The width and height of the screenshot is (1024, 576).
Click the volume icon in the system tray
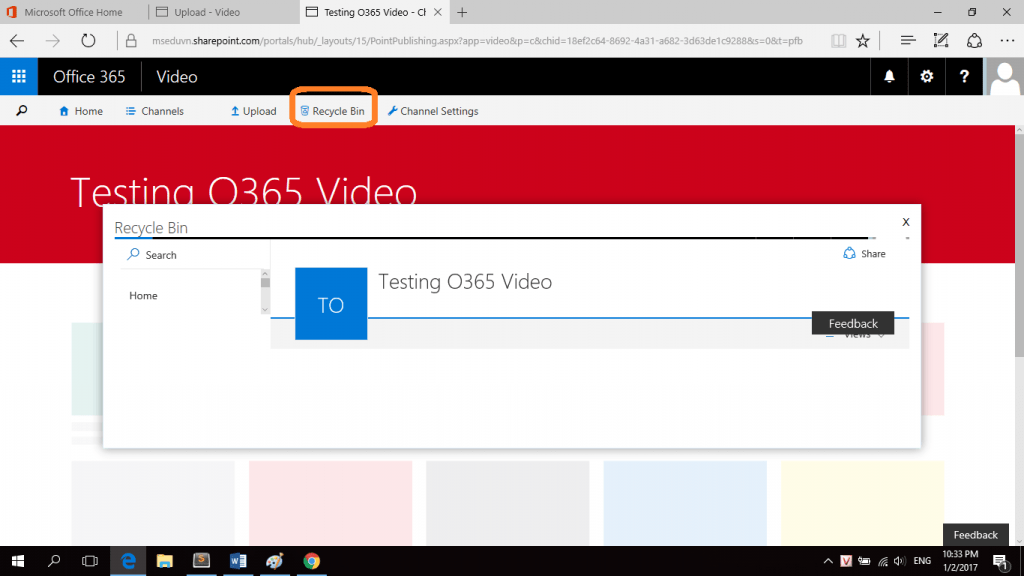pyautogui.click(x=900, y=561)
